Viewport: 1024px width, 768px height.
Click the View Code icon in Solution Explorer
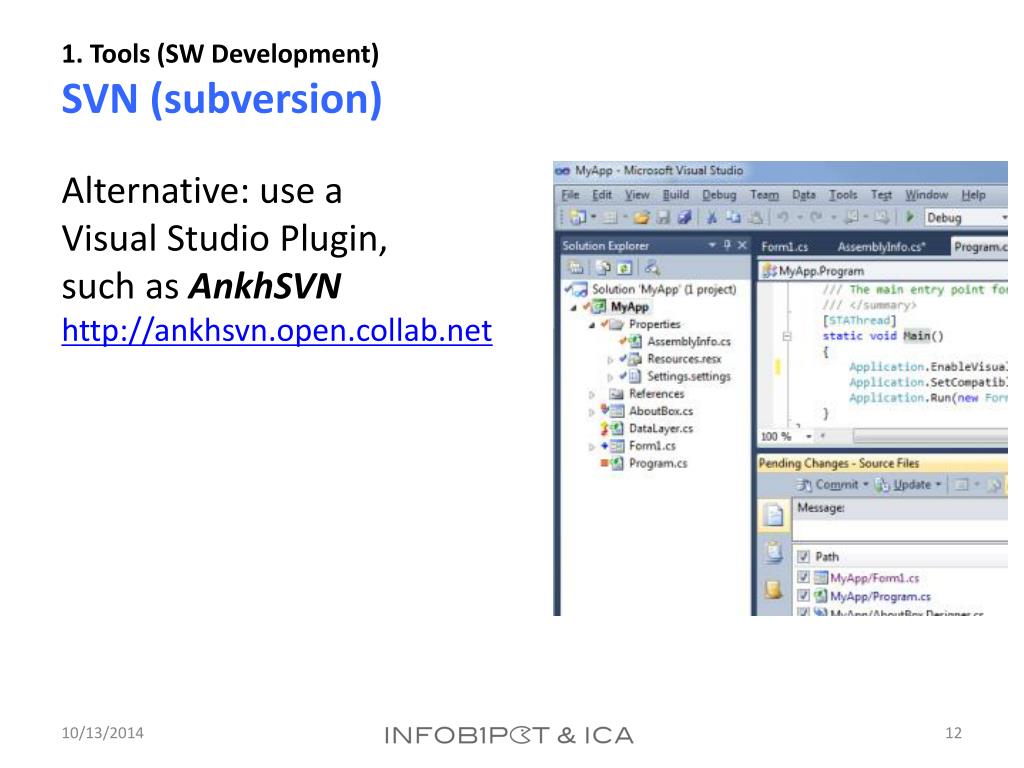pos(652,267)
